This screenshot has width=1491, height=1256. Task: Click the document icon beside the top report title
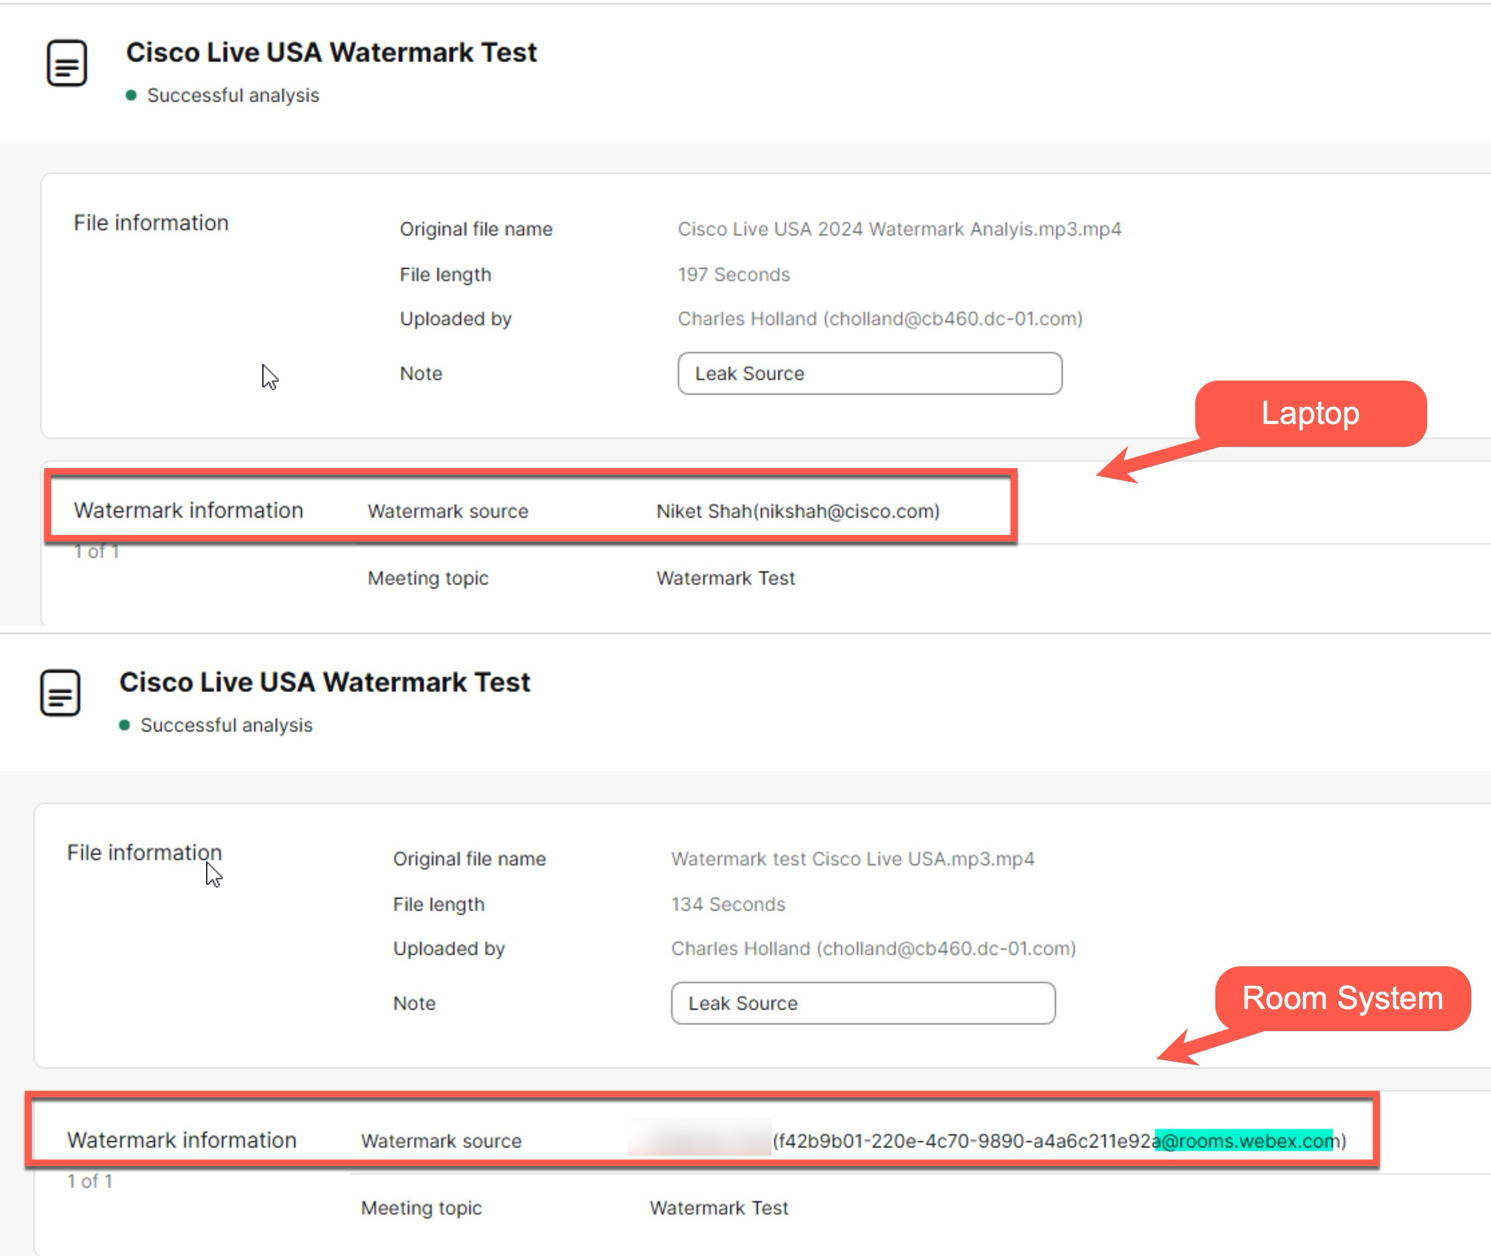[67, 63]
